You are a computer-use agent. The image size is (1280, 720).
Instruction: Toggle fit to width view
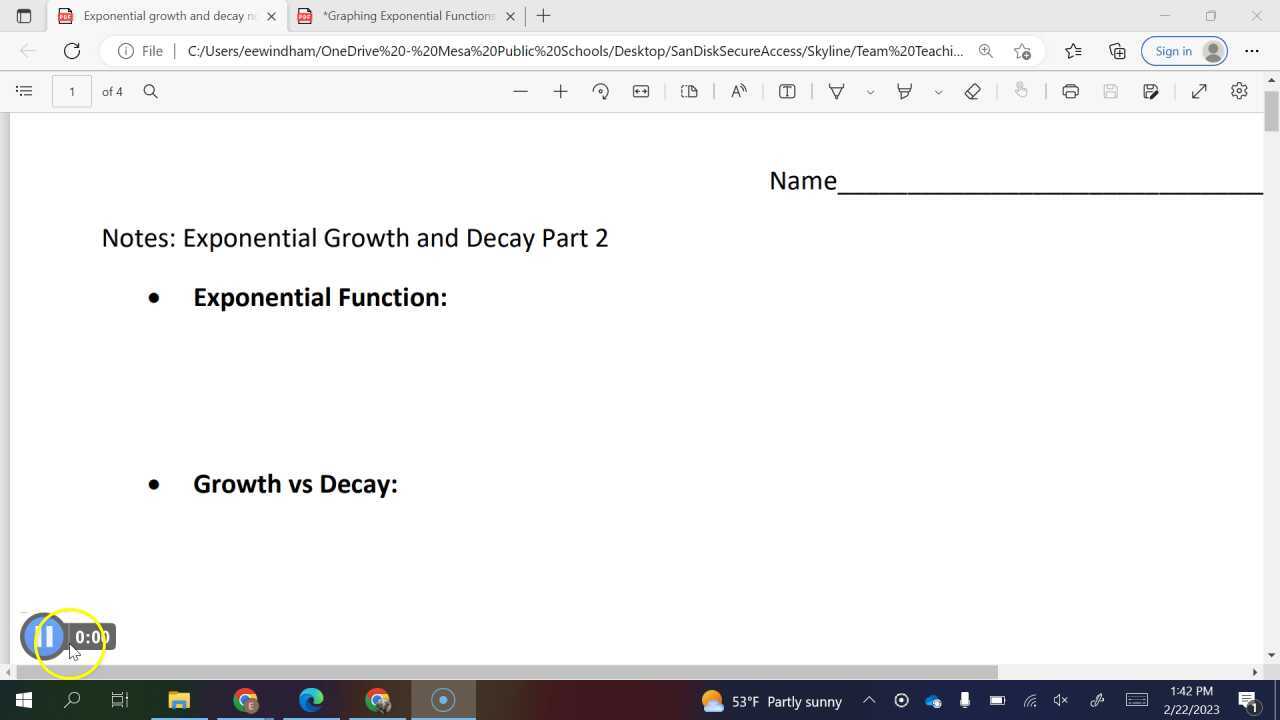point(641,91)
